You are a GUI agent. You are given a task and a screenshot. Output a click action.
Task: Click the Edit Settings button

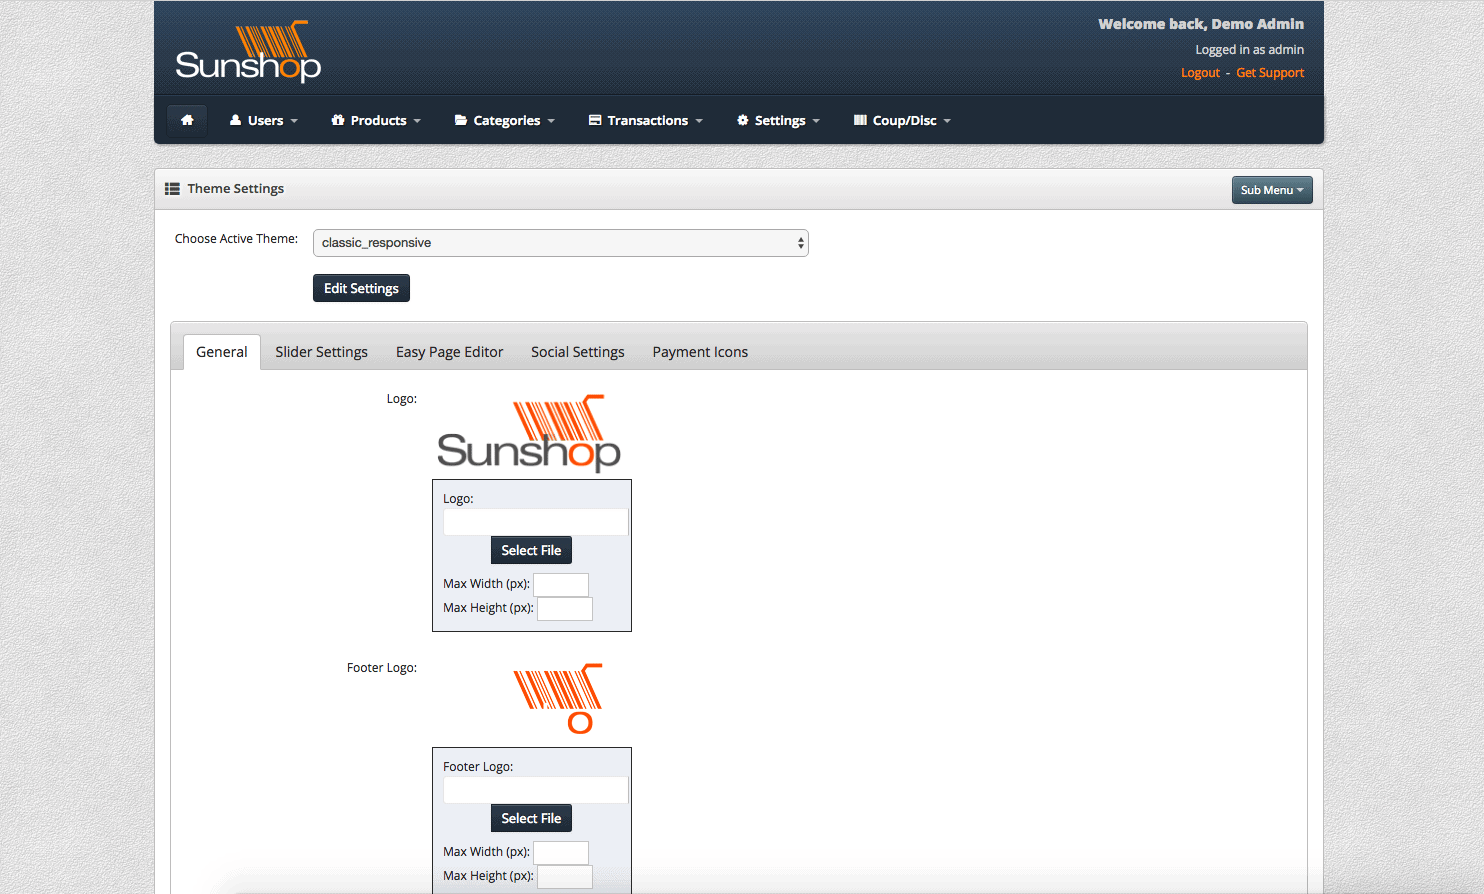click(x=361, y=288)
